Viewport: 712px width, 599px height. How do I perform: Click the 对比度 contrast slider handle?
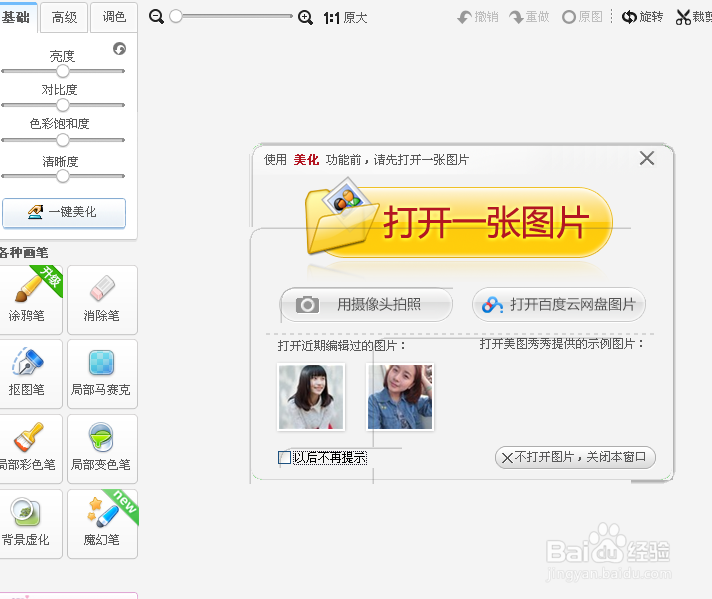click(63, 105)
